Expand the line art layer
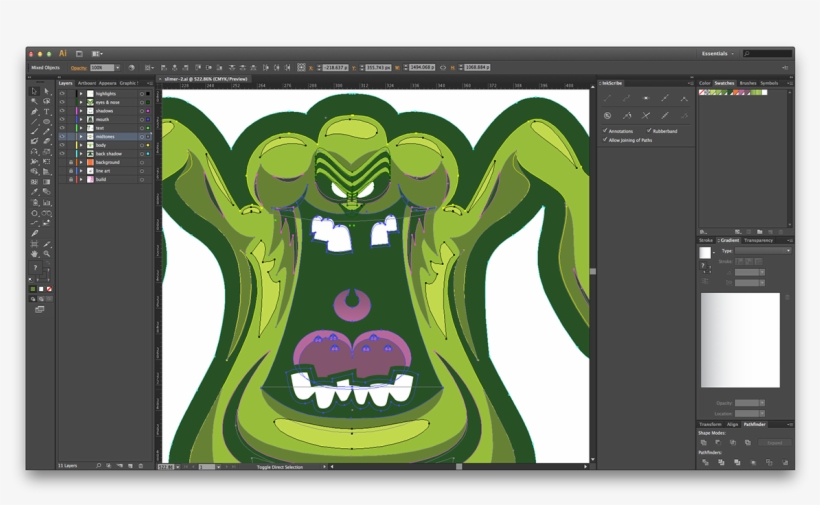820x505 pixels. [x=81, y=170]
